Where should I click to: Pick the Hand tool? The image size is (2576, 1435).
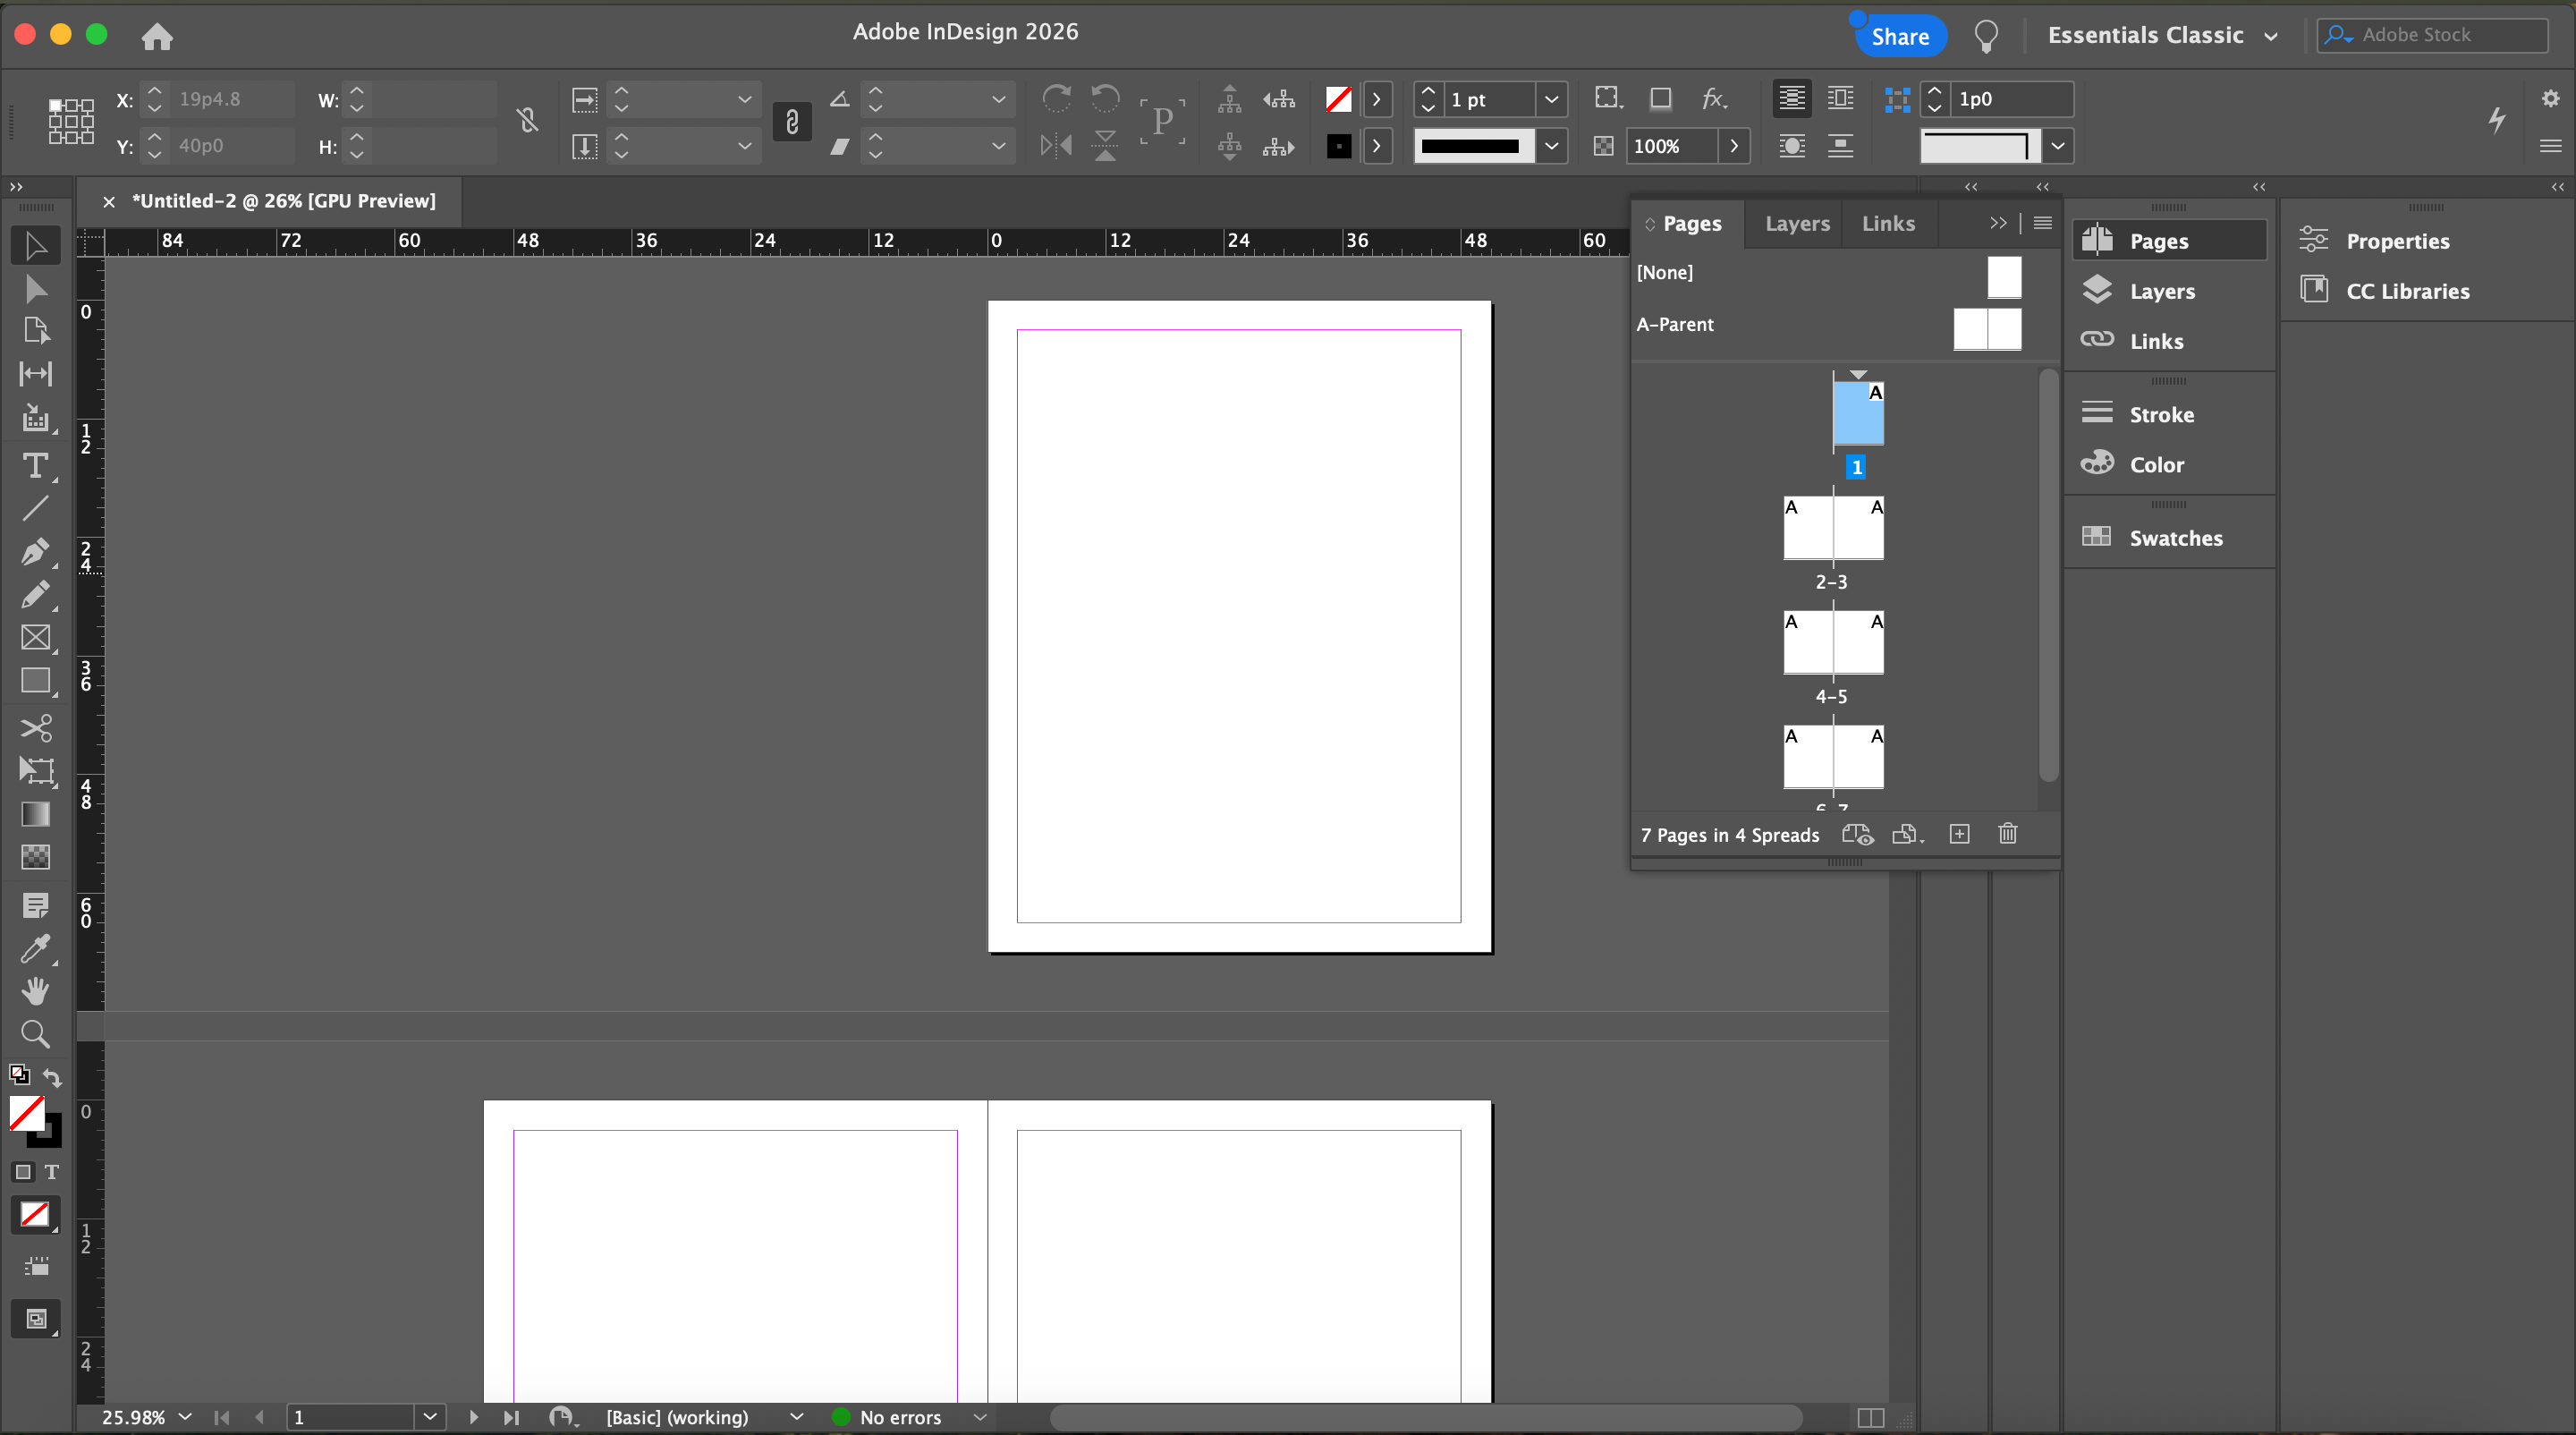click(x=35, y=990)
